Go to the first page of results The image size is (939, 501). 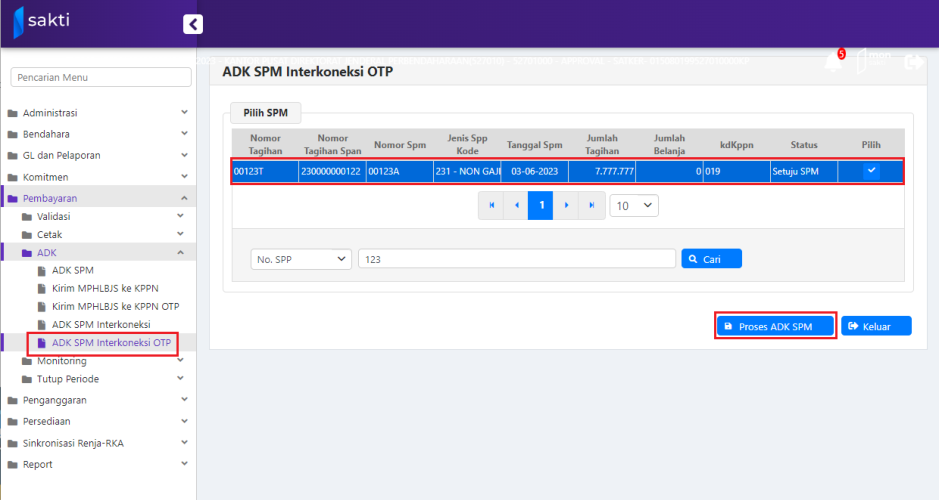coord(491,205)
